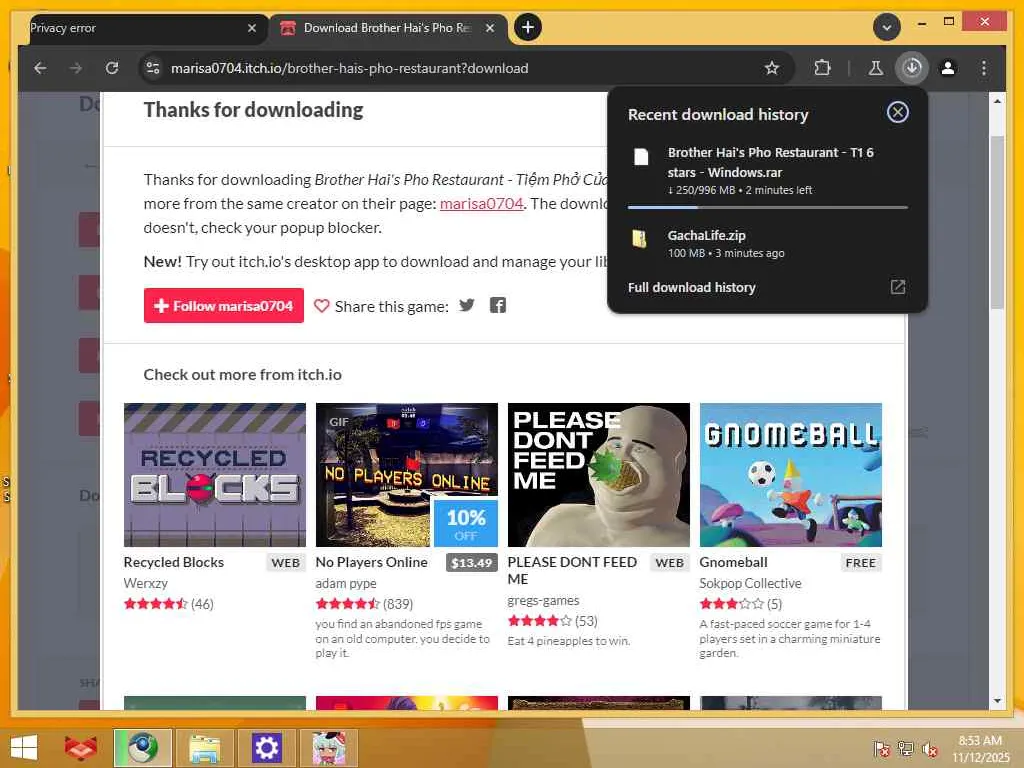Follow marisa0704 button
The height and width of the screenshot is (768, 1024).
pos(223,306)
